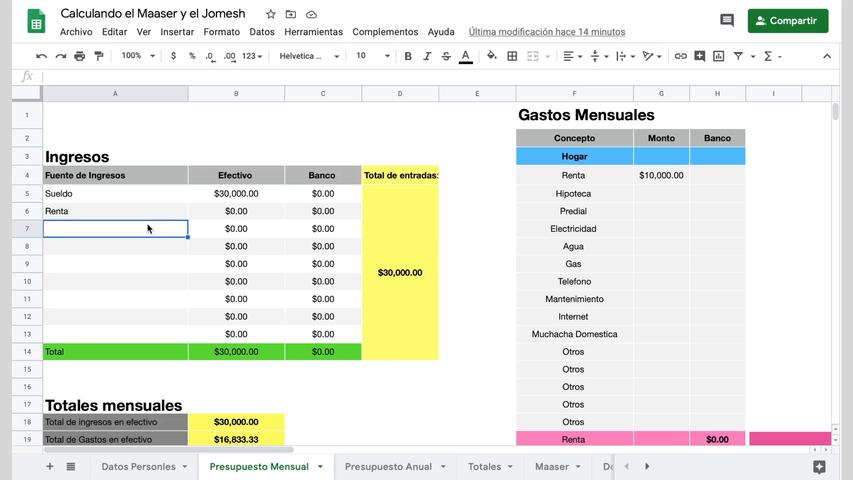Screen dimensions: 853x480
Task: Click the Compartir button
Action: tap(788, 21)
